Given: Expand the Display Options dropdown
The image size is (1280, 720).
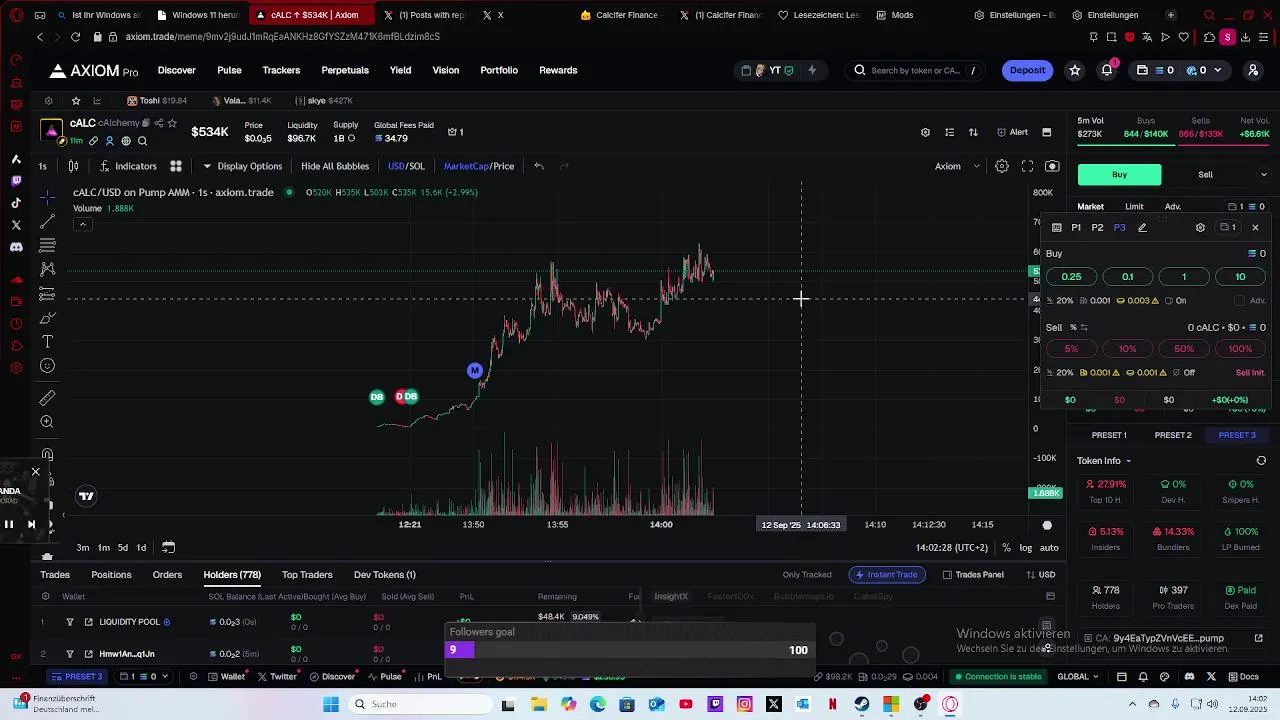Looking at the screenshot, I should pos(243,166).
